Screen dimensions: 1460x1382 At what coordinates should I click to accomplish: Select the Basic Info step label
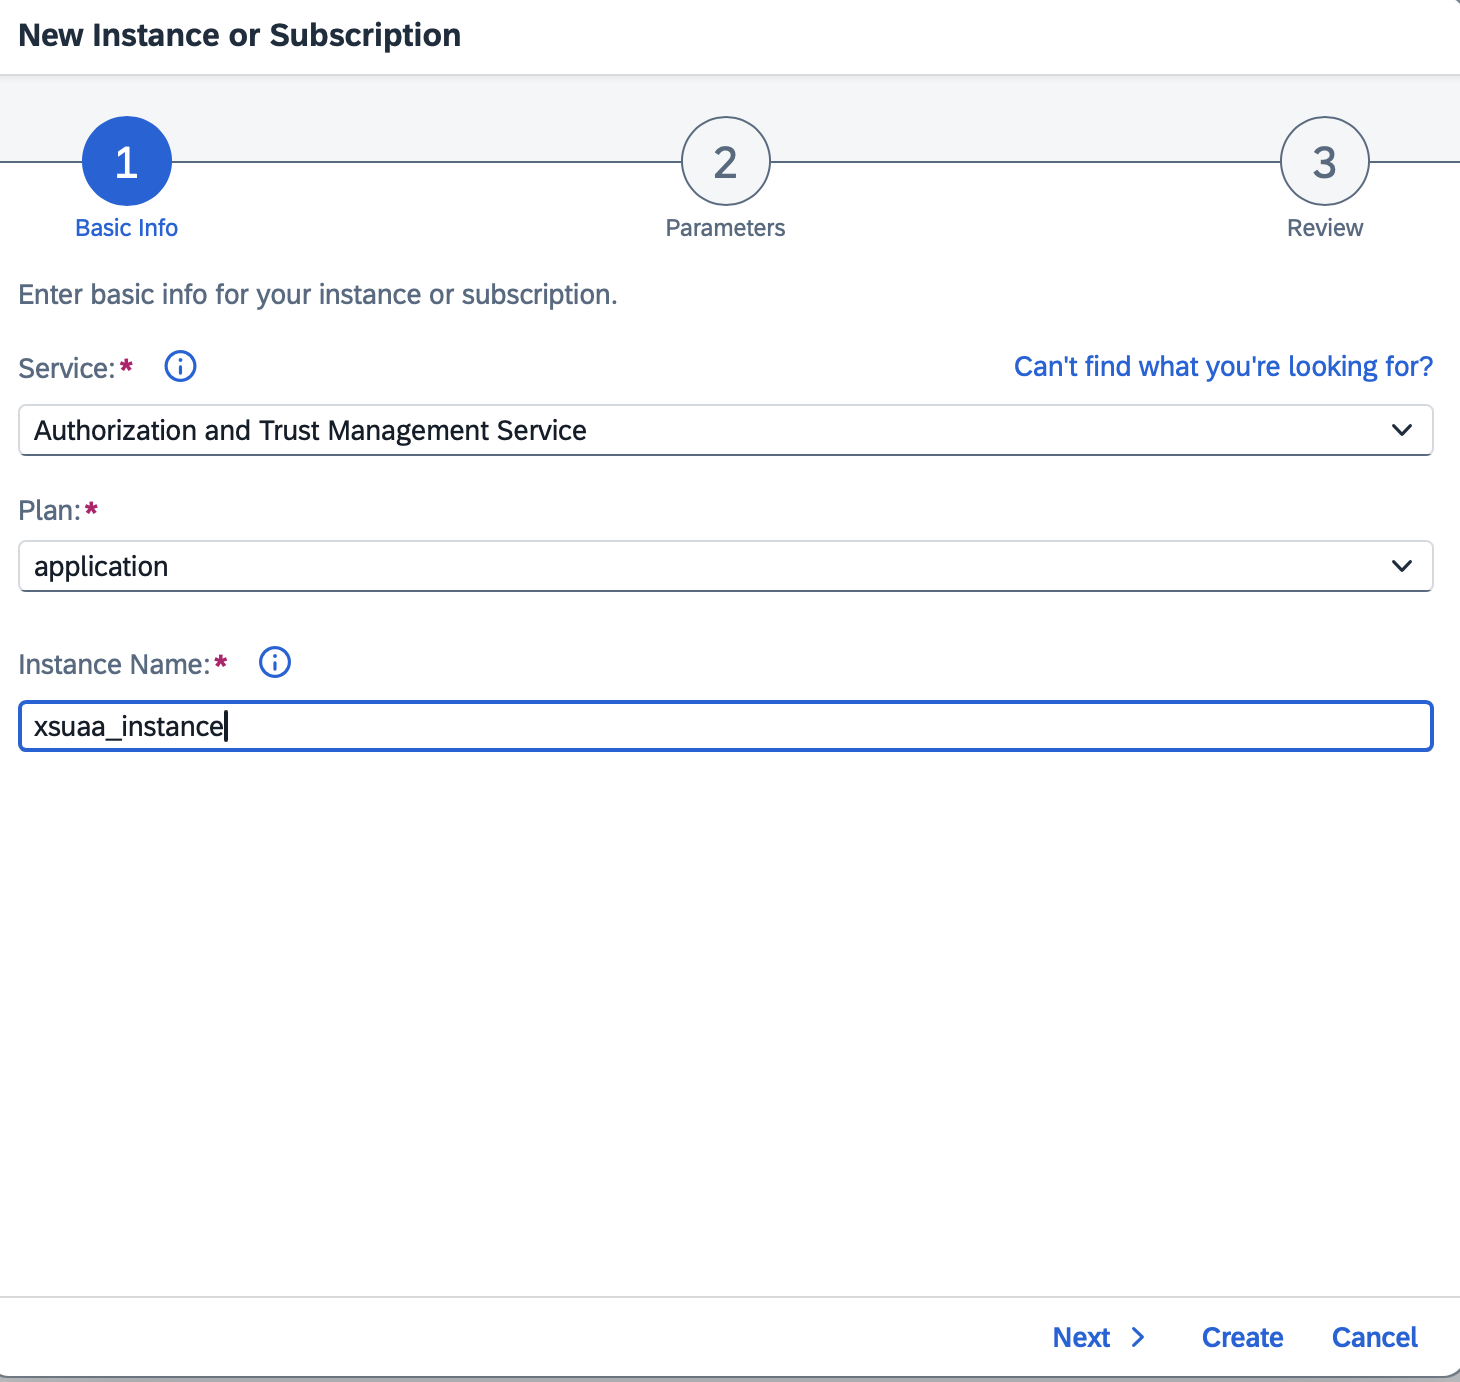tap(127, 228)
